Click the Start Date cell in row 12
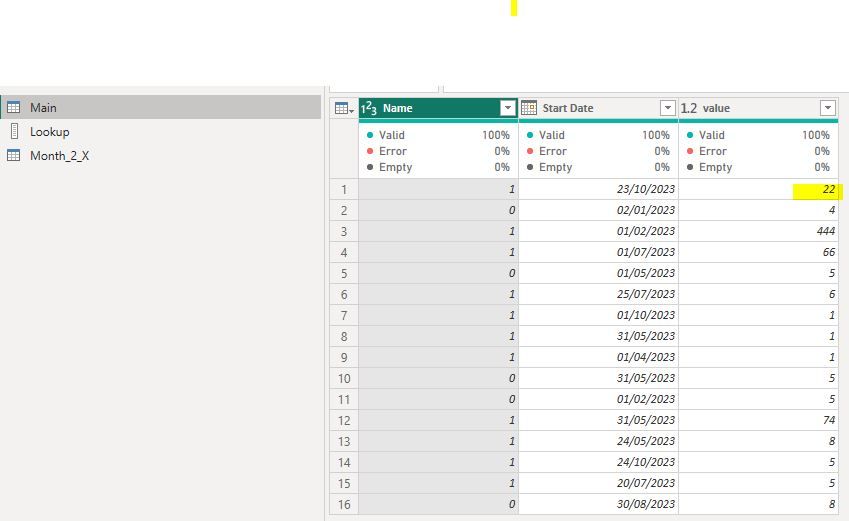 click(x=598, y=420)
